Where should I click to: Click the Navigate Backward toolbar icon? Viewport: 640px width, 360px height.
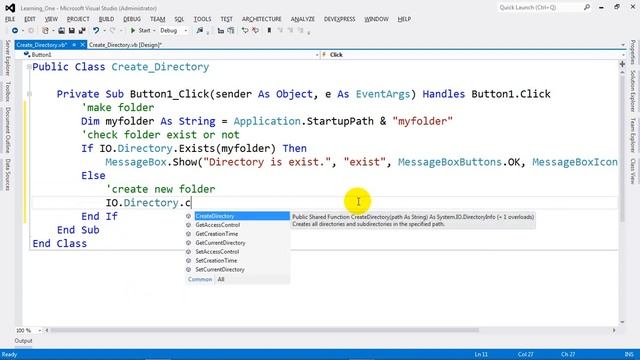(x=15, y=31)
